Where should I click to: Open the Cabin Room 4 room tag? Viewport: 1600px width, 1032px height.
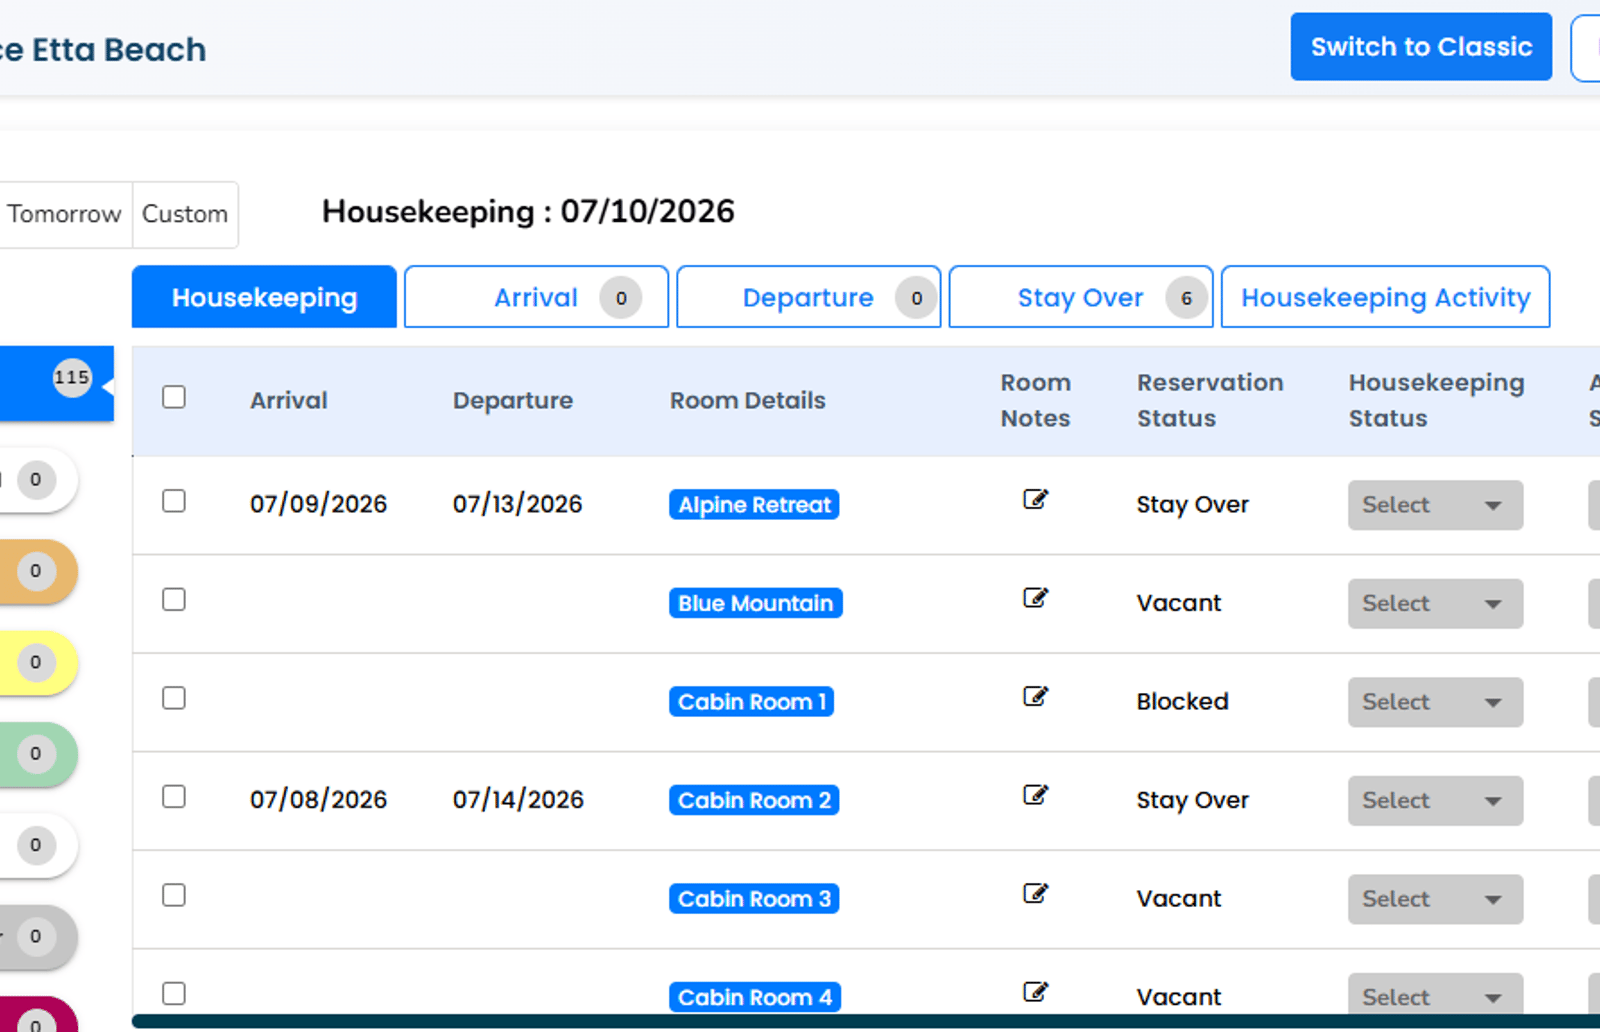(754, 997)
